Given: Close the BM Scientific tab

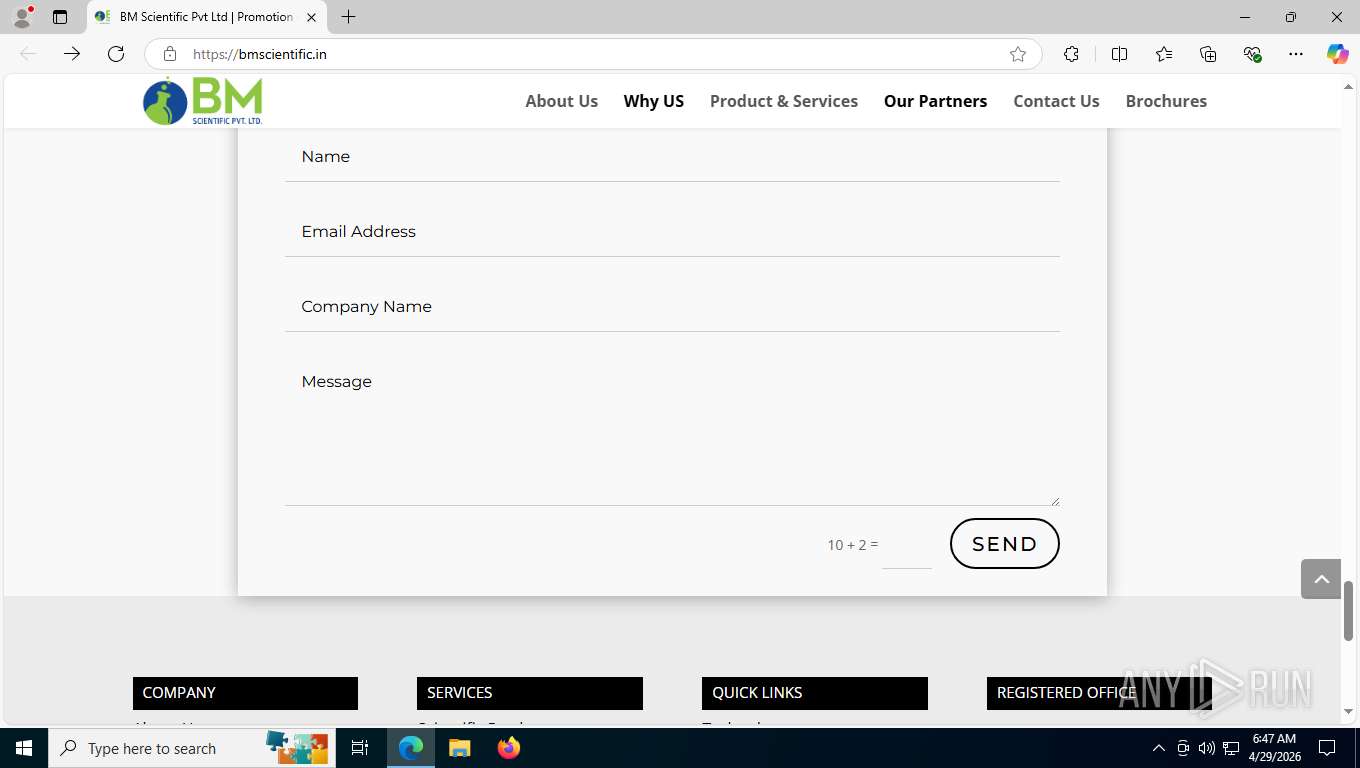Looking at the screenshot, I should [x=311, y=17].
